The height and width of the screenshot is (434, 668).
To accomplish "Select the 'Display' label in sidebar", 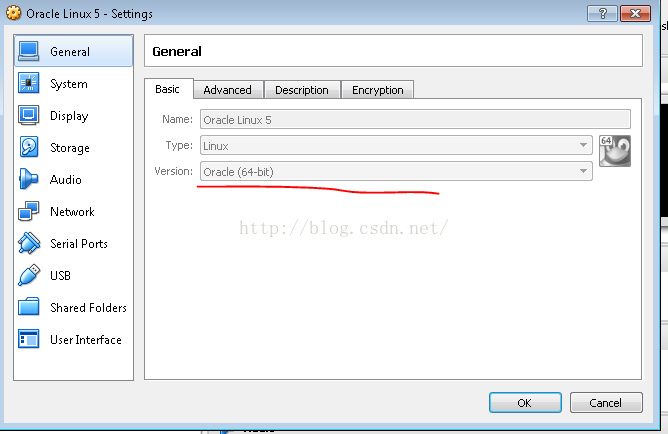I will click(69, 116).
